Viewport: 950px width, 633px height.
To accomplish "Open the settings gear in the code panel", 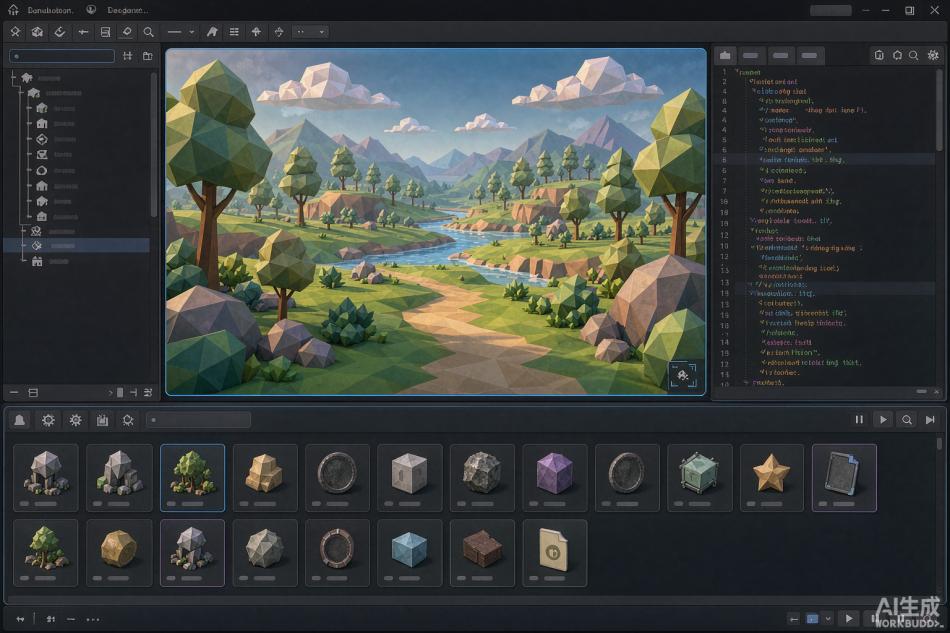I will coord(933,55).
